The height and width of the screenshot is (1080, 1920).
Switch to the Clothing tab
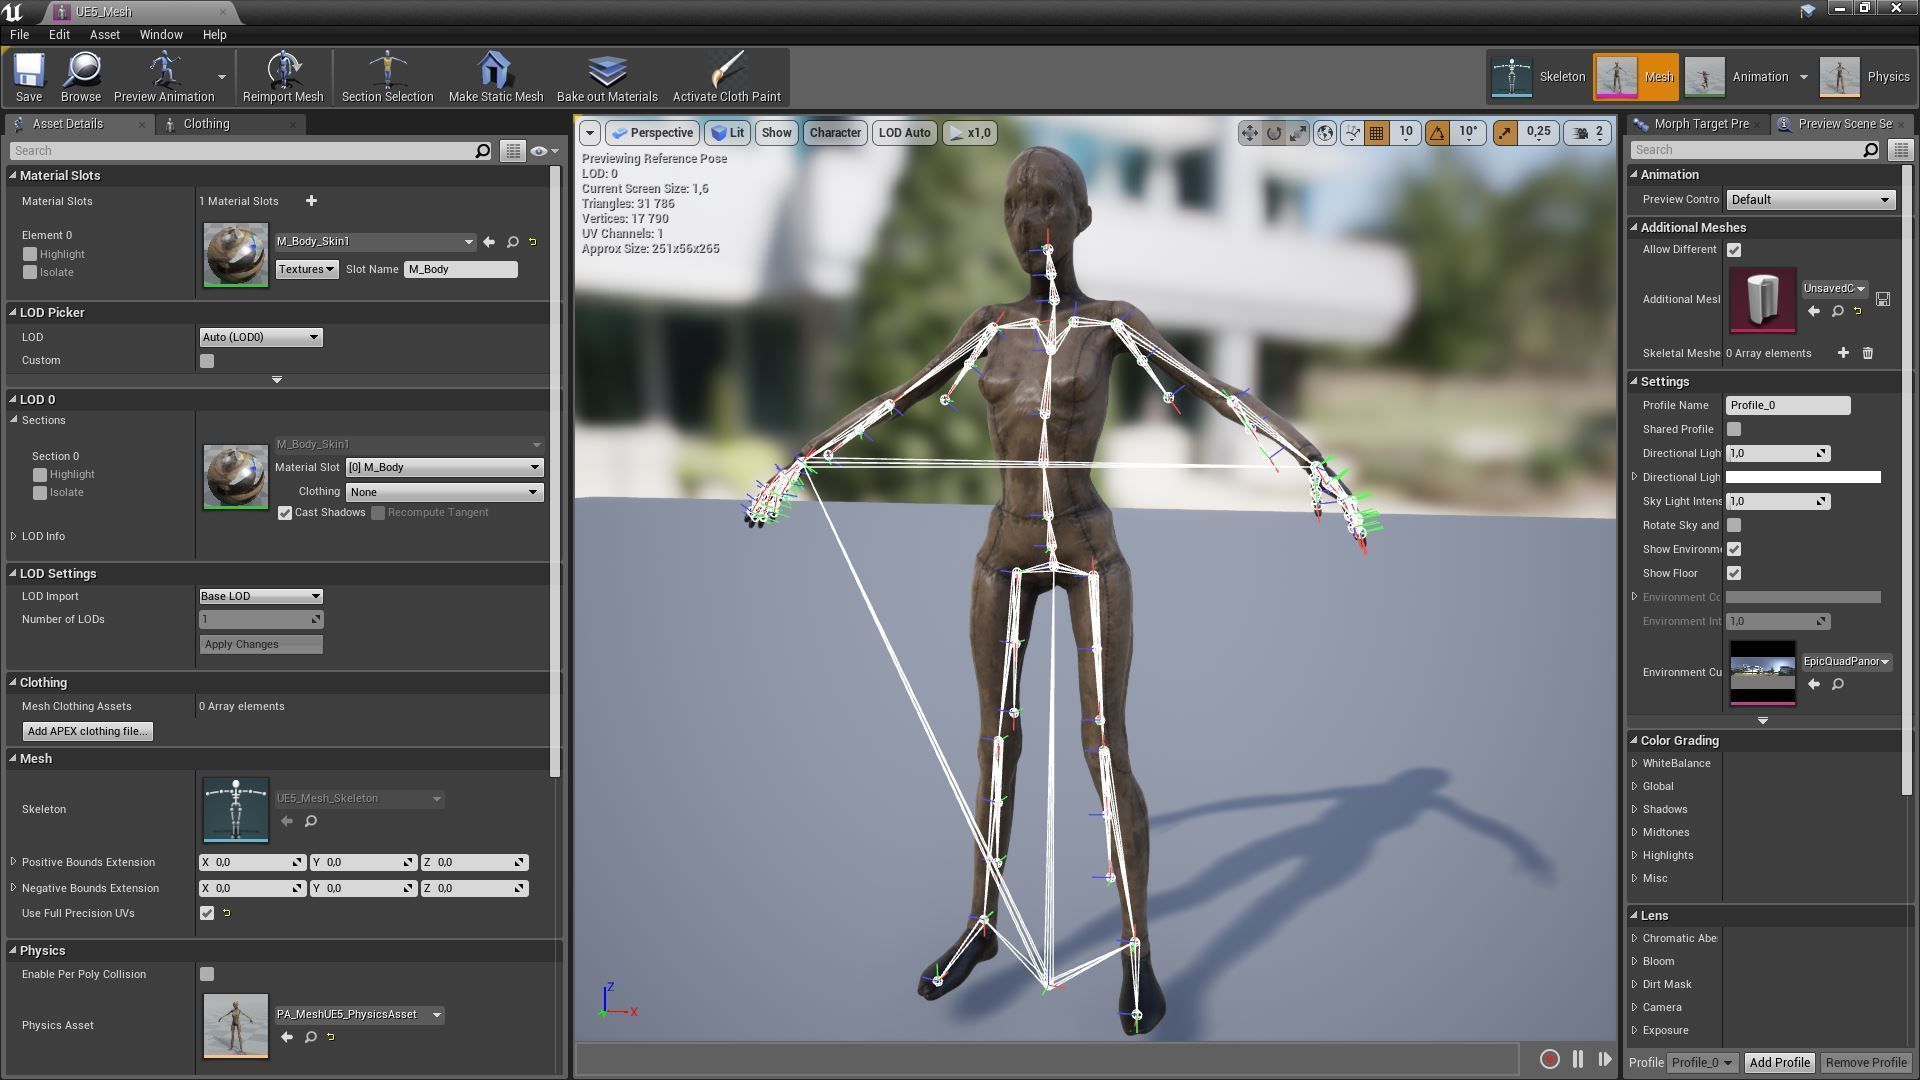pyautogui.click(x=206, y=124)
